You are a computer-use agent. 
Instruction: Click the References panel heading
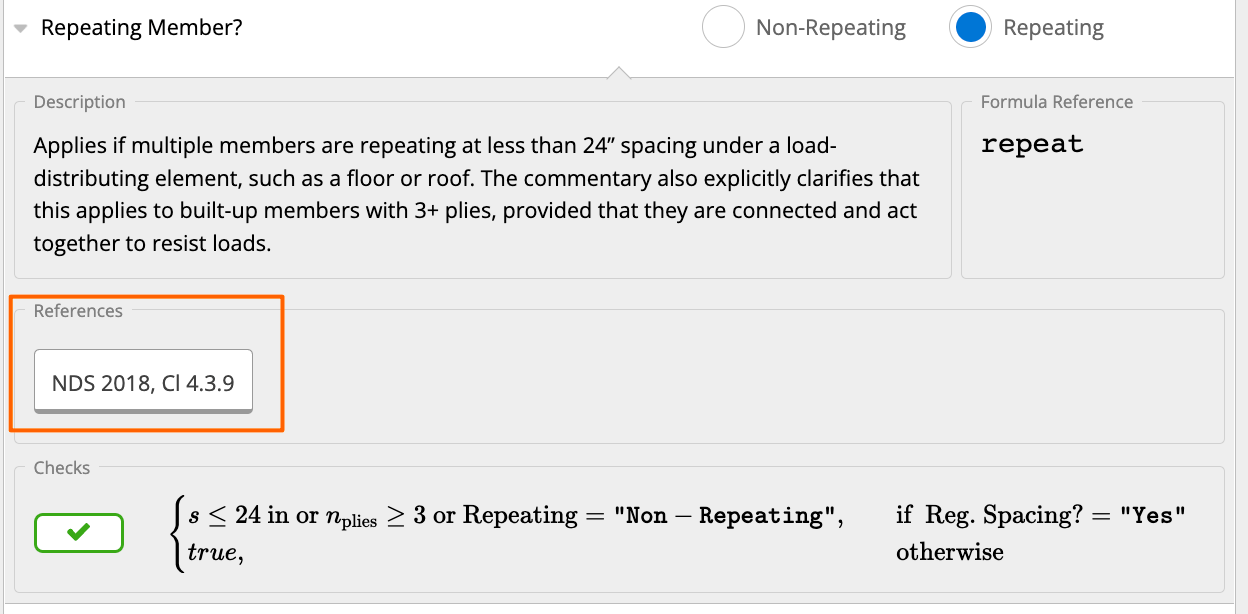[78, 311]
